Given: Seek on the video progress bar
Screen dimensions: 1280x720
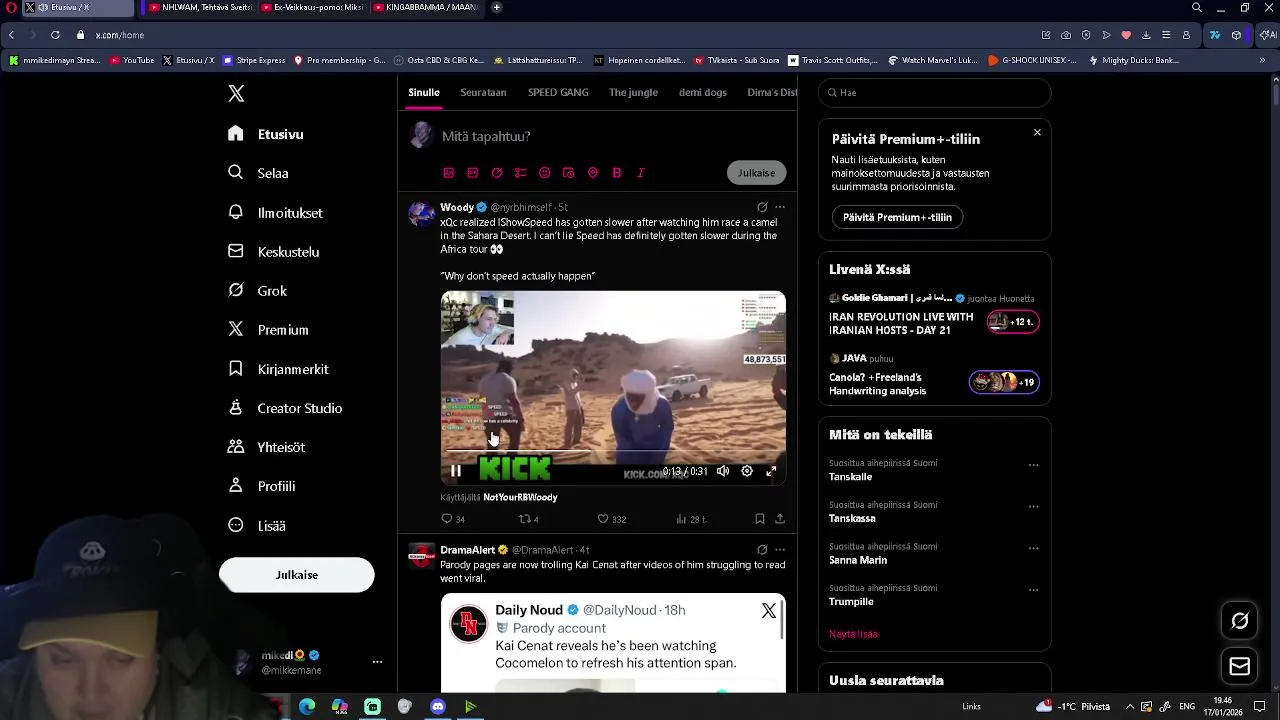Looking at the screenshot, I should (613, 451).
